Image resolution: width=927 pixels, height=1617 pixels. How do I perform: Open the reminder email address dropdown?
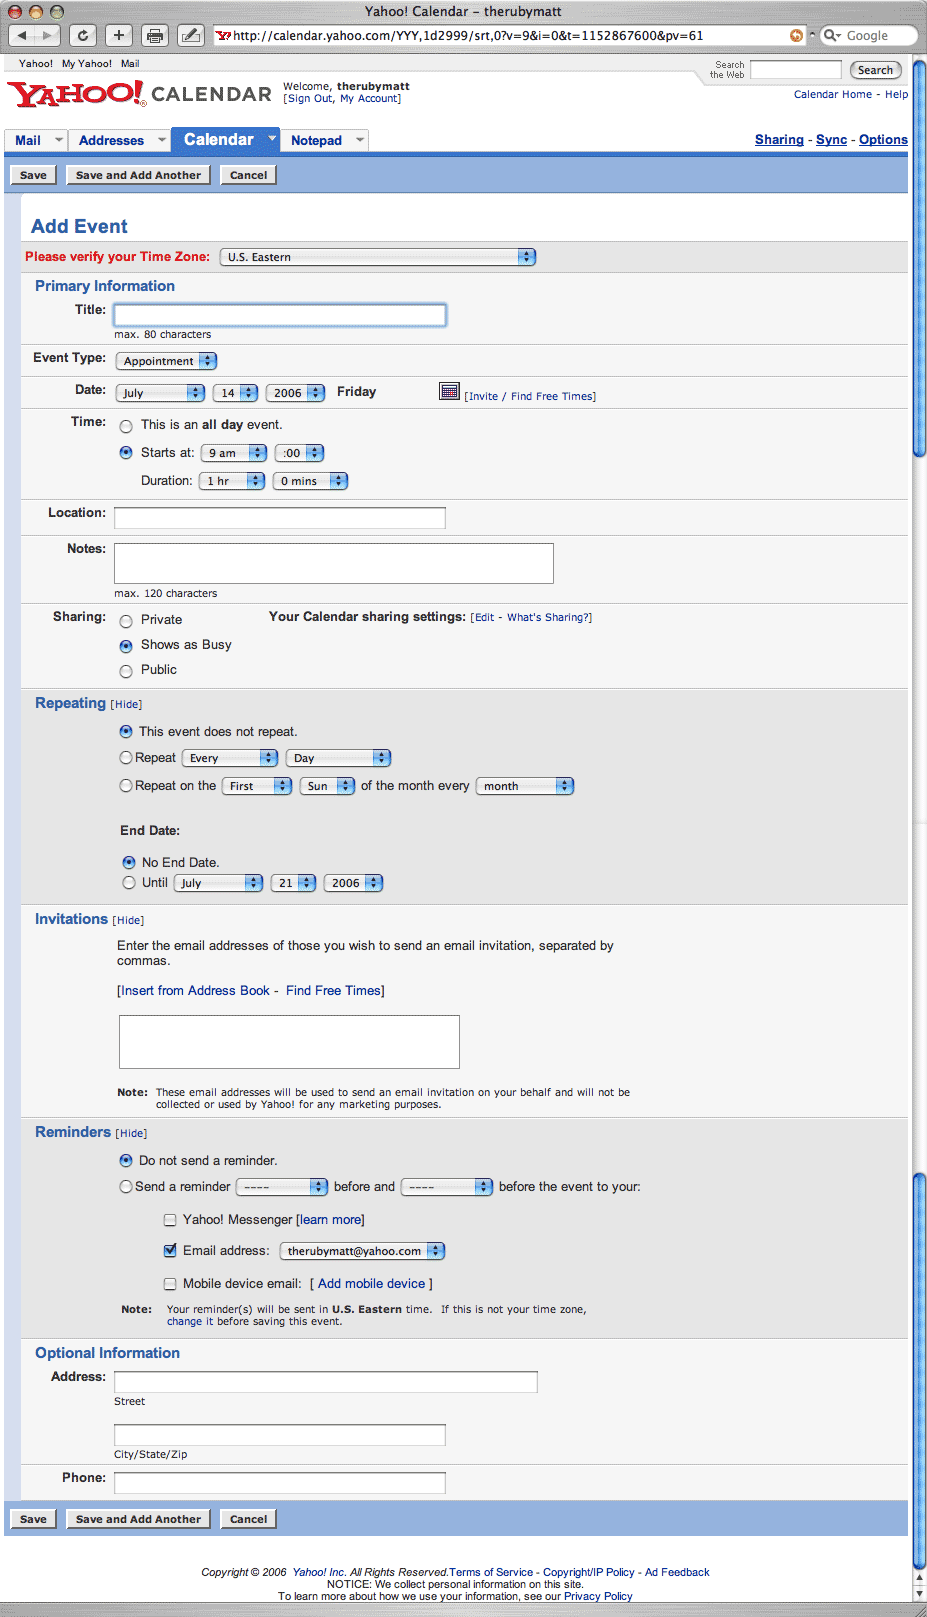click(x=362, y=1251)
